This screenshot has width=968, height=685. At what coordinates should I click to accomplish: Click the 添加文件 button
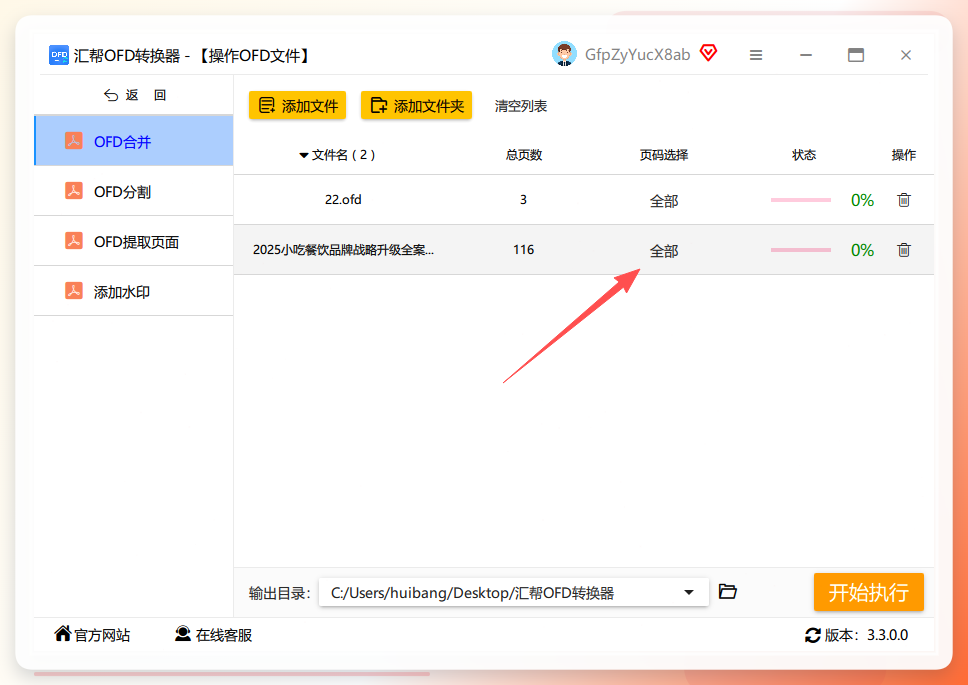pyautogui.click(x=298, y=106)
